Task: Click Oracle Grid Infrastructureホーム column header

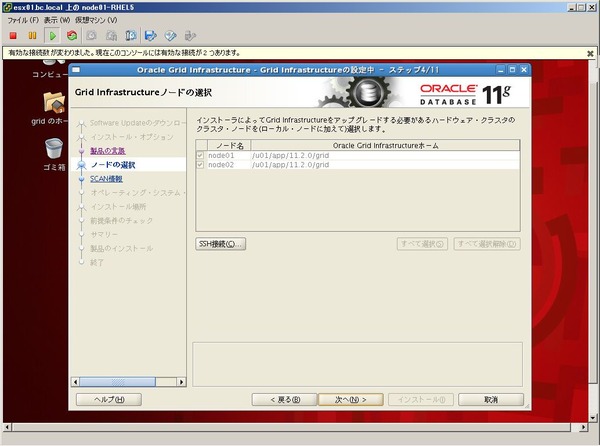Action: click(x=385, y=145)
